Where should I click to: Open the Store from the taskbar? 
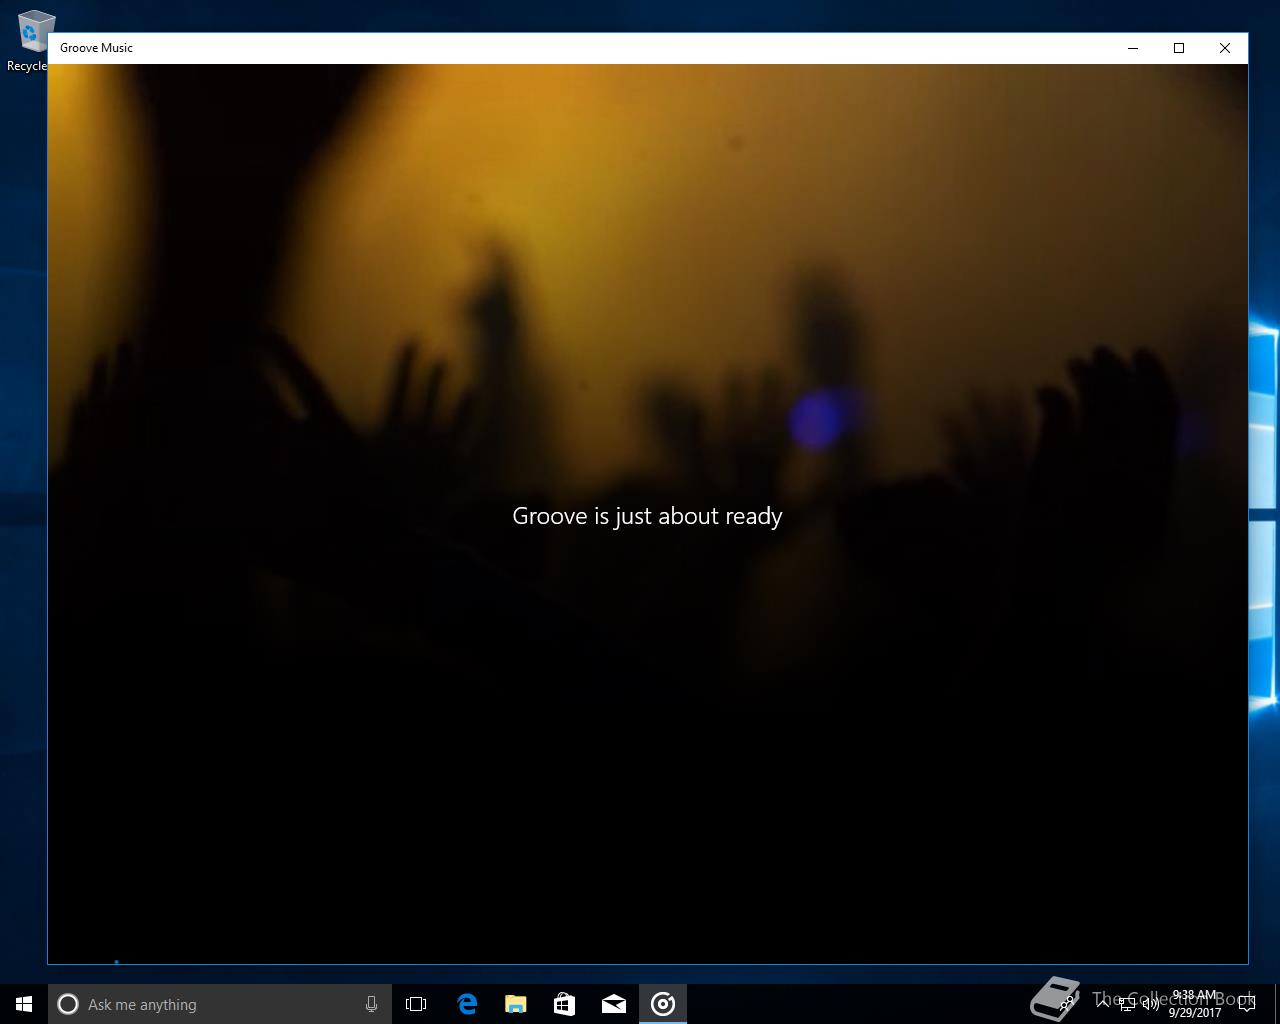564,1004
